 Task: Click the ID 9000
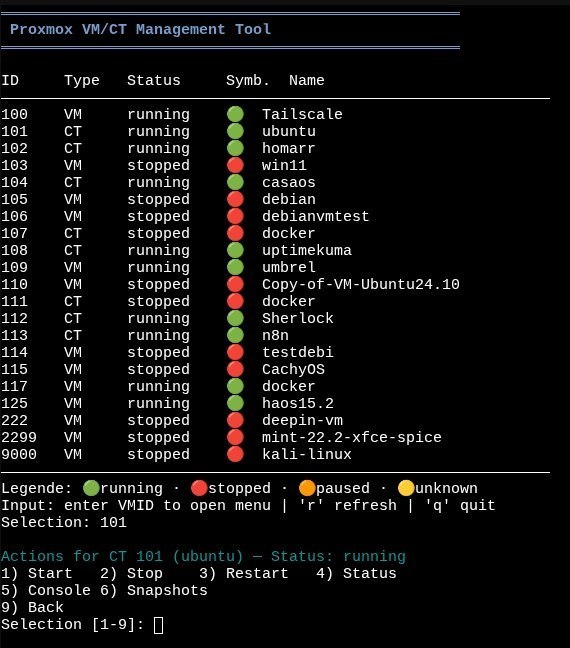point(19,454)
